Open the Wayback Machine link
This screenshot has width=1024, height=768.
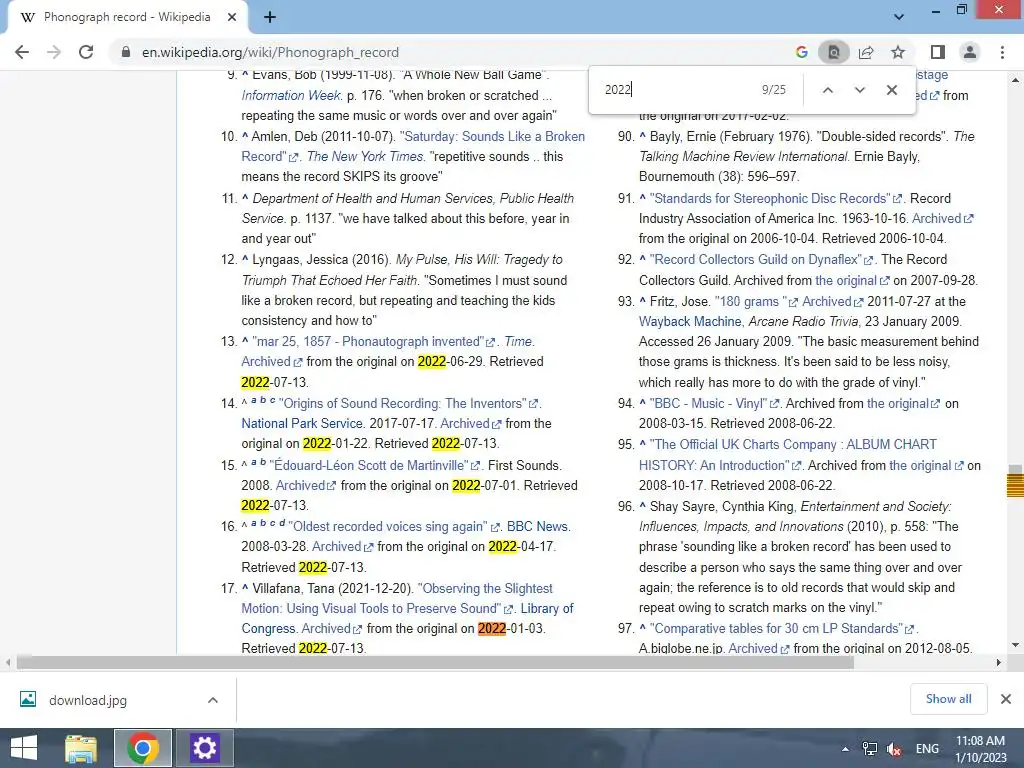(690, 322)
